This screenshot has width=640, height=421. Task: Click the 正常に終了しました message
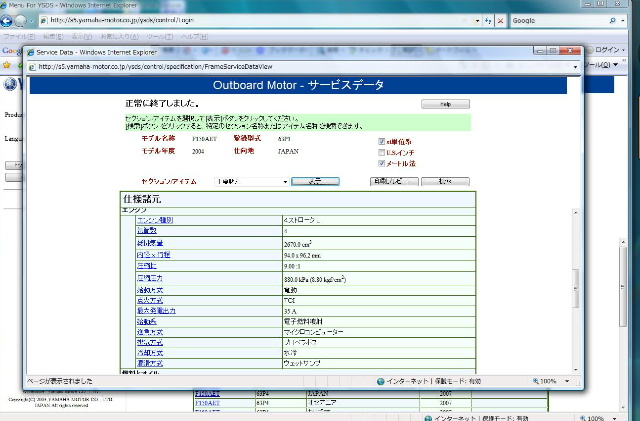[162, 104]
